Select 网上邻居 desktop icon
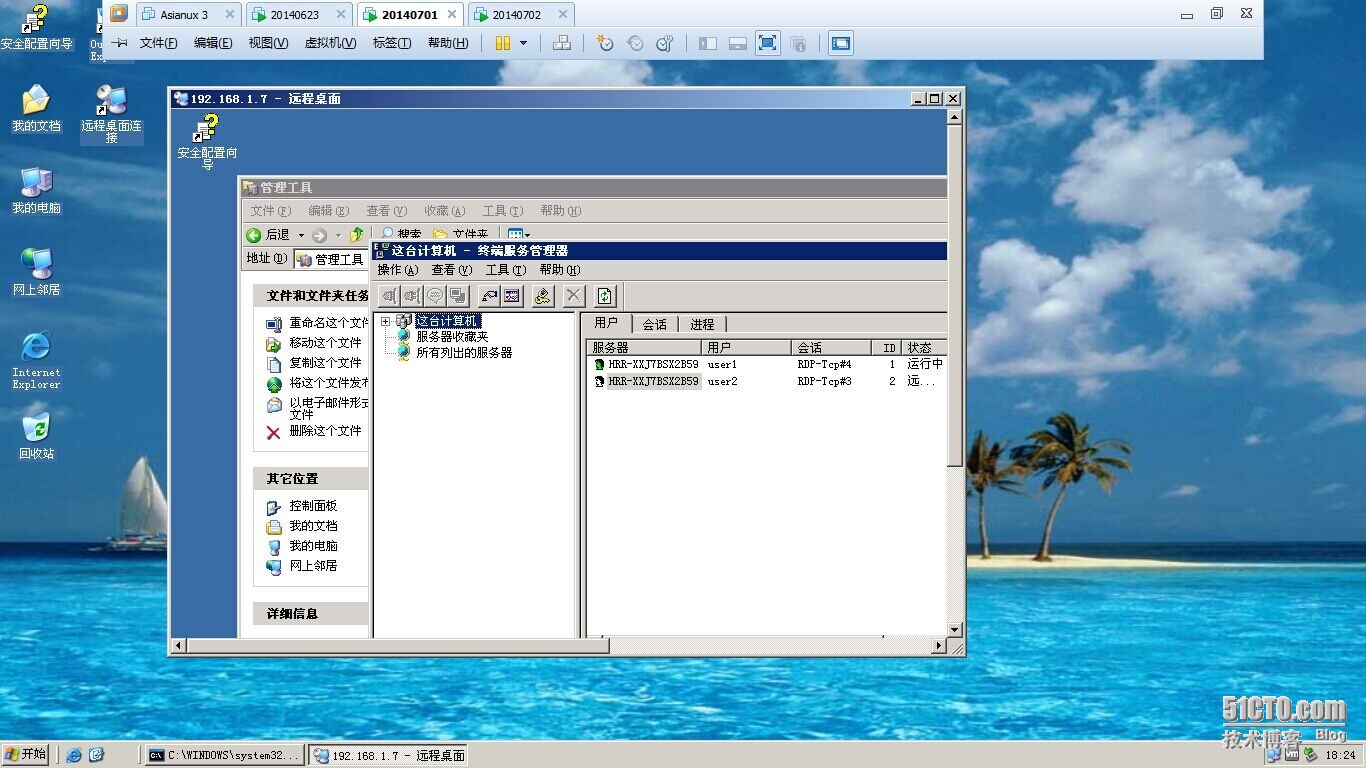This screenshot has width=1366, height=768. [x=36, y=273]
